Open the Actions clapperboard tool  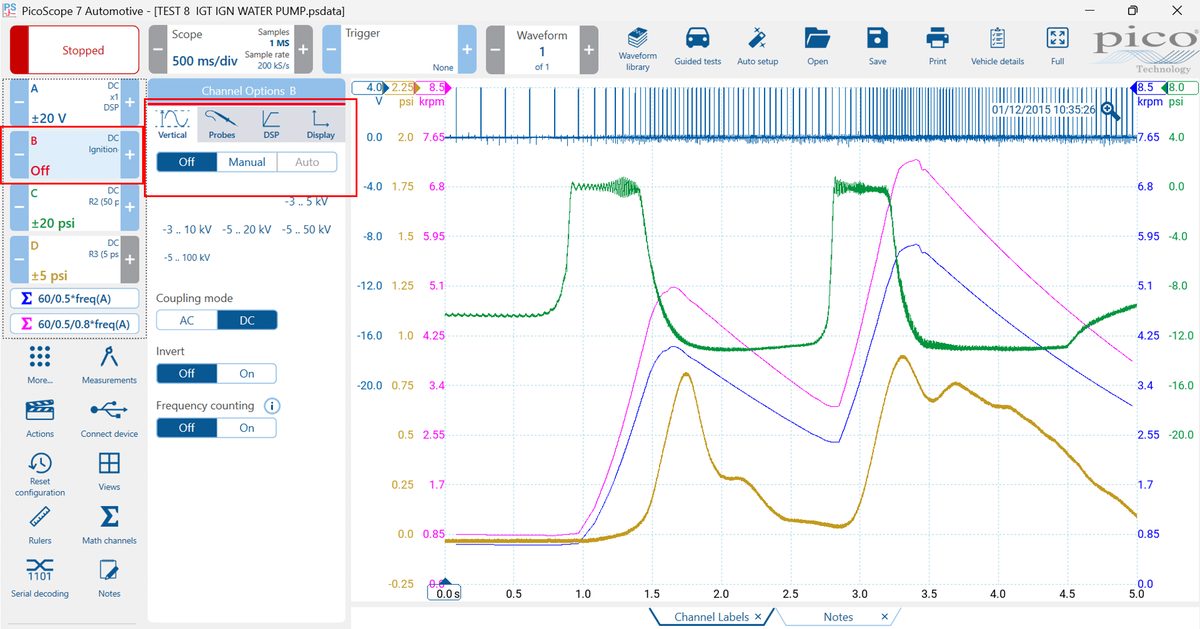(40, 418)
